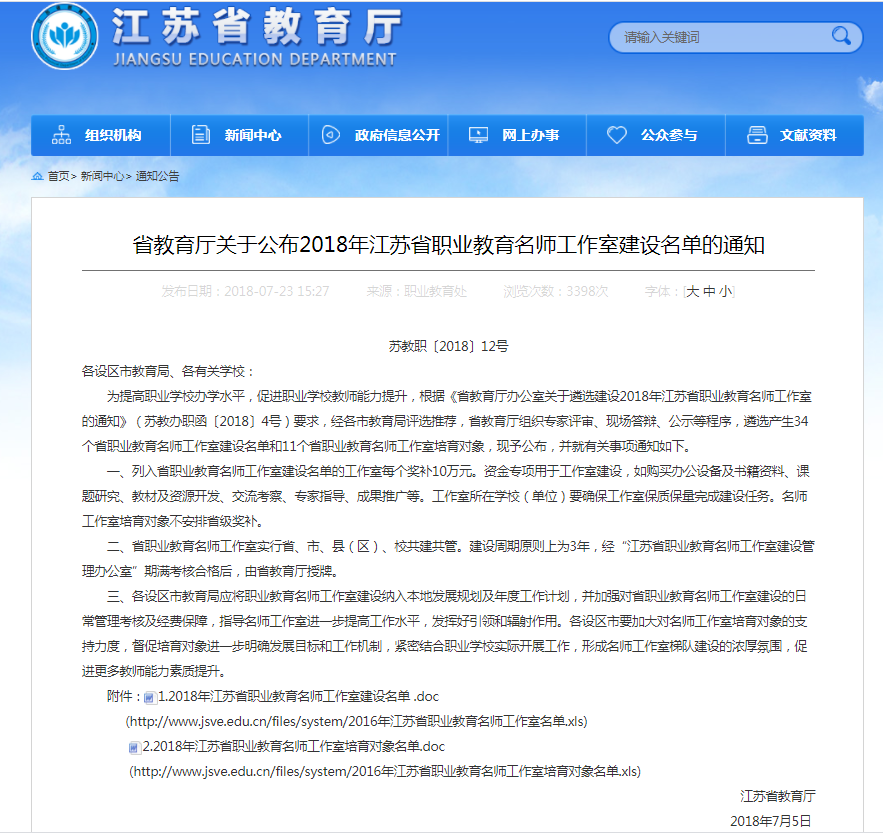Click the magnifier search icon
This screenshot has width=883, height=837.
(841, 37)
